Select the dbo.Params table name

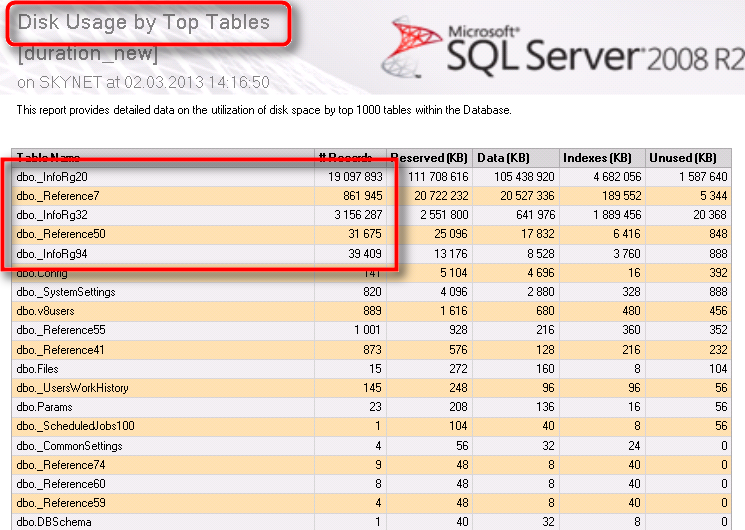[45, 407]
